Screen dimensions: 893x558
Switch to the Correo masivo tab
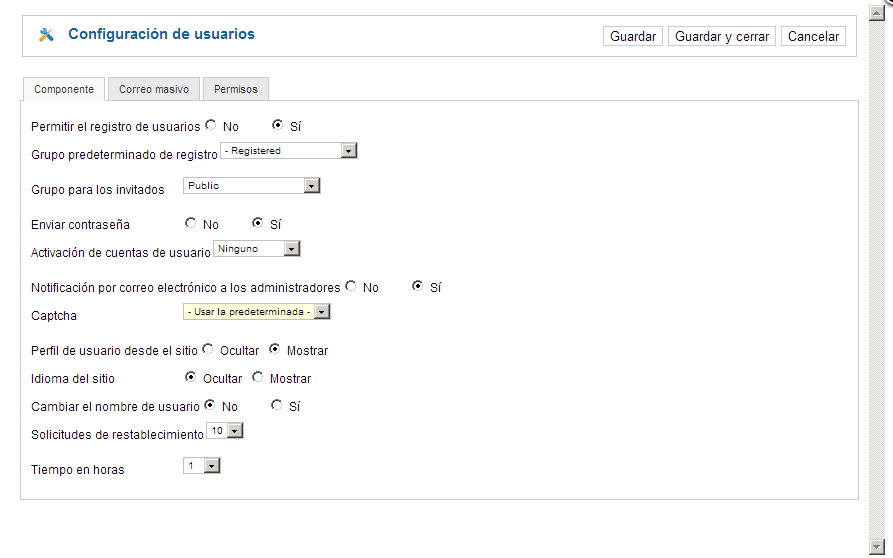click(x=154, y=89)
